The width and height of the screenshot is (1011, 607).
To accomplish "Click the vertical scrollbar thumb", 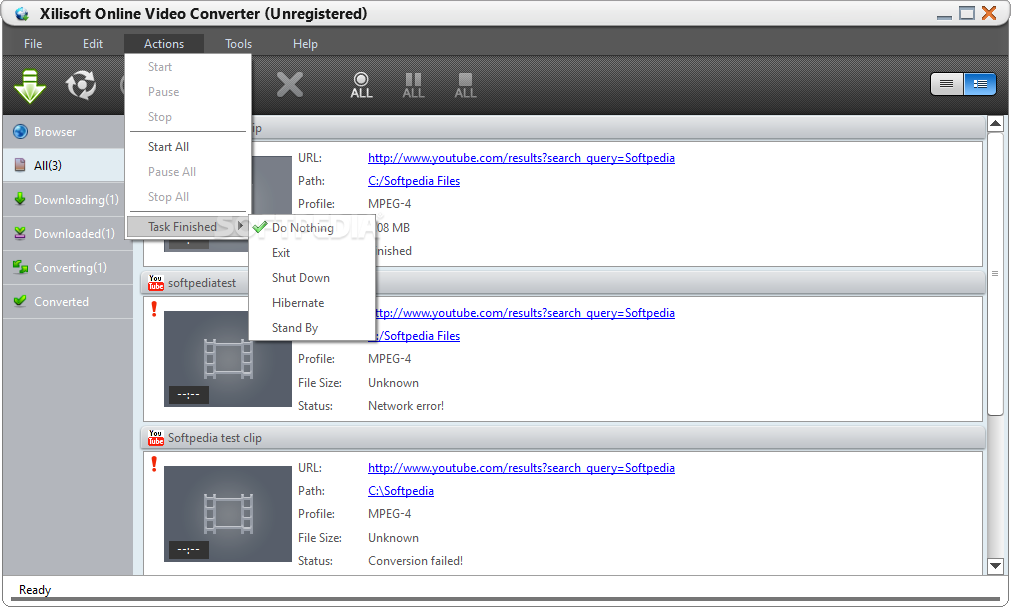I will 995,274.
